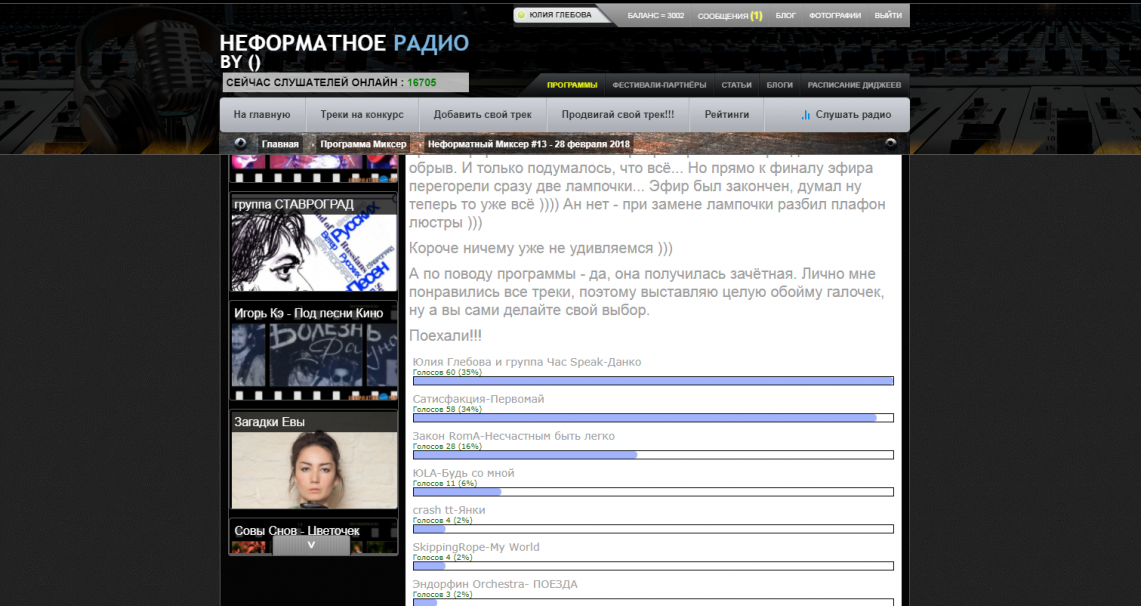Go to Расписание диджеев
Screen dimensions: 1141x606
(854, 85)
